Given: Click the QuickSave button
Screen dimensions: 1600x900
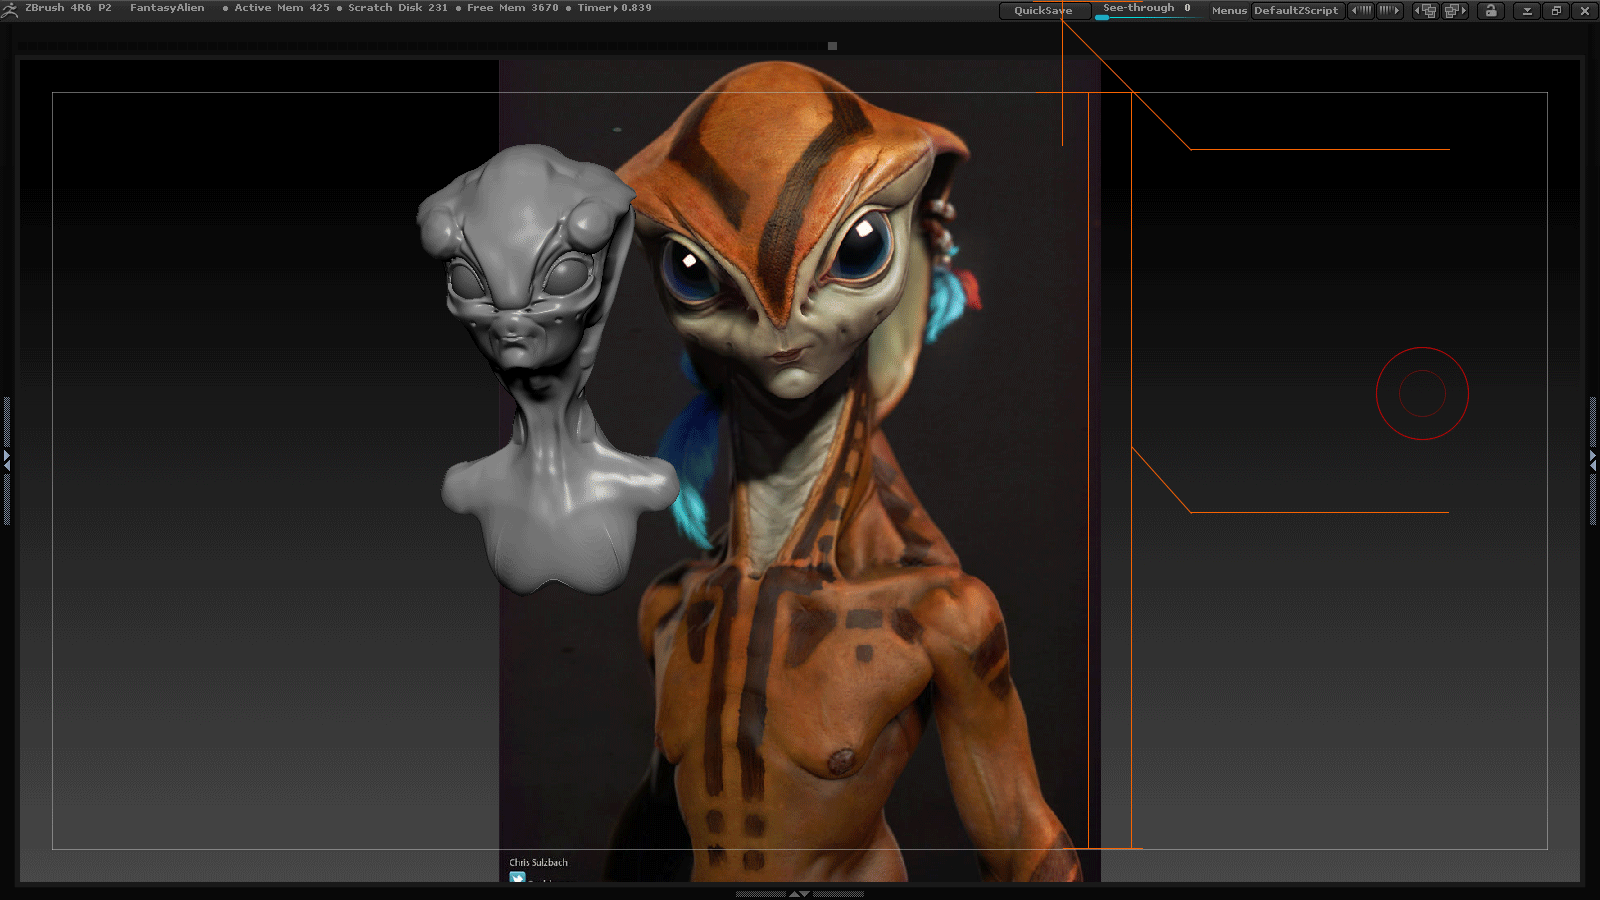Looking at the screenshot, I should [1043, 11].
